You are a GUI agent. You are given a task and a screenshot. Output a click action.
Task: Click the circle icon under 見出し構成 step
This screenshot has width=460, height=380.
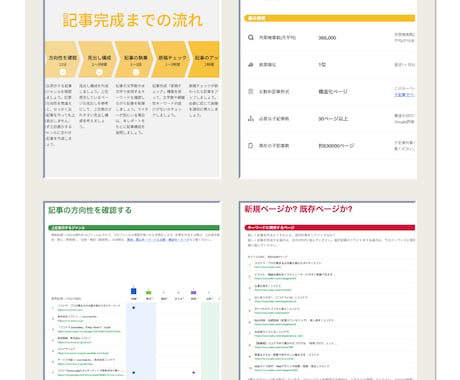click(x=99, y=72)
